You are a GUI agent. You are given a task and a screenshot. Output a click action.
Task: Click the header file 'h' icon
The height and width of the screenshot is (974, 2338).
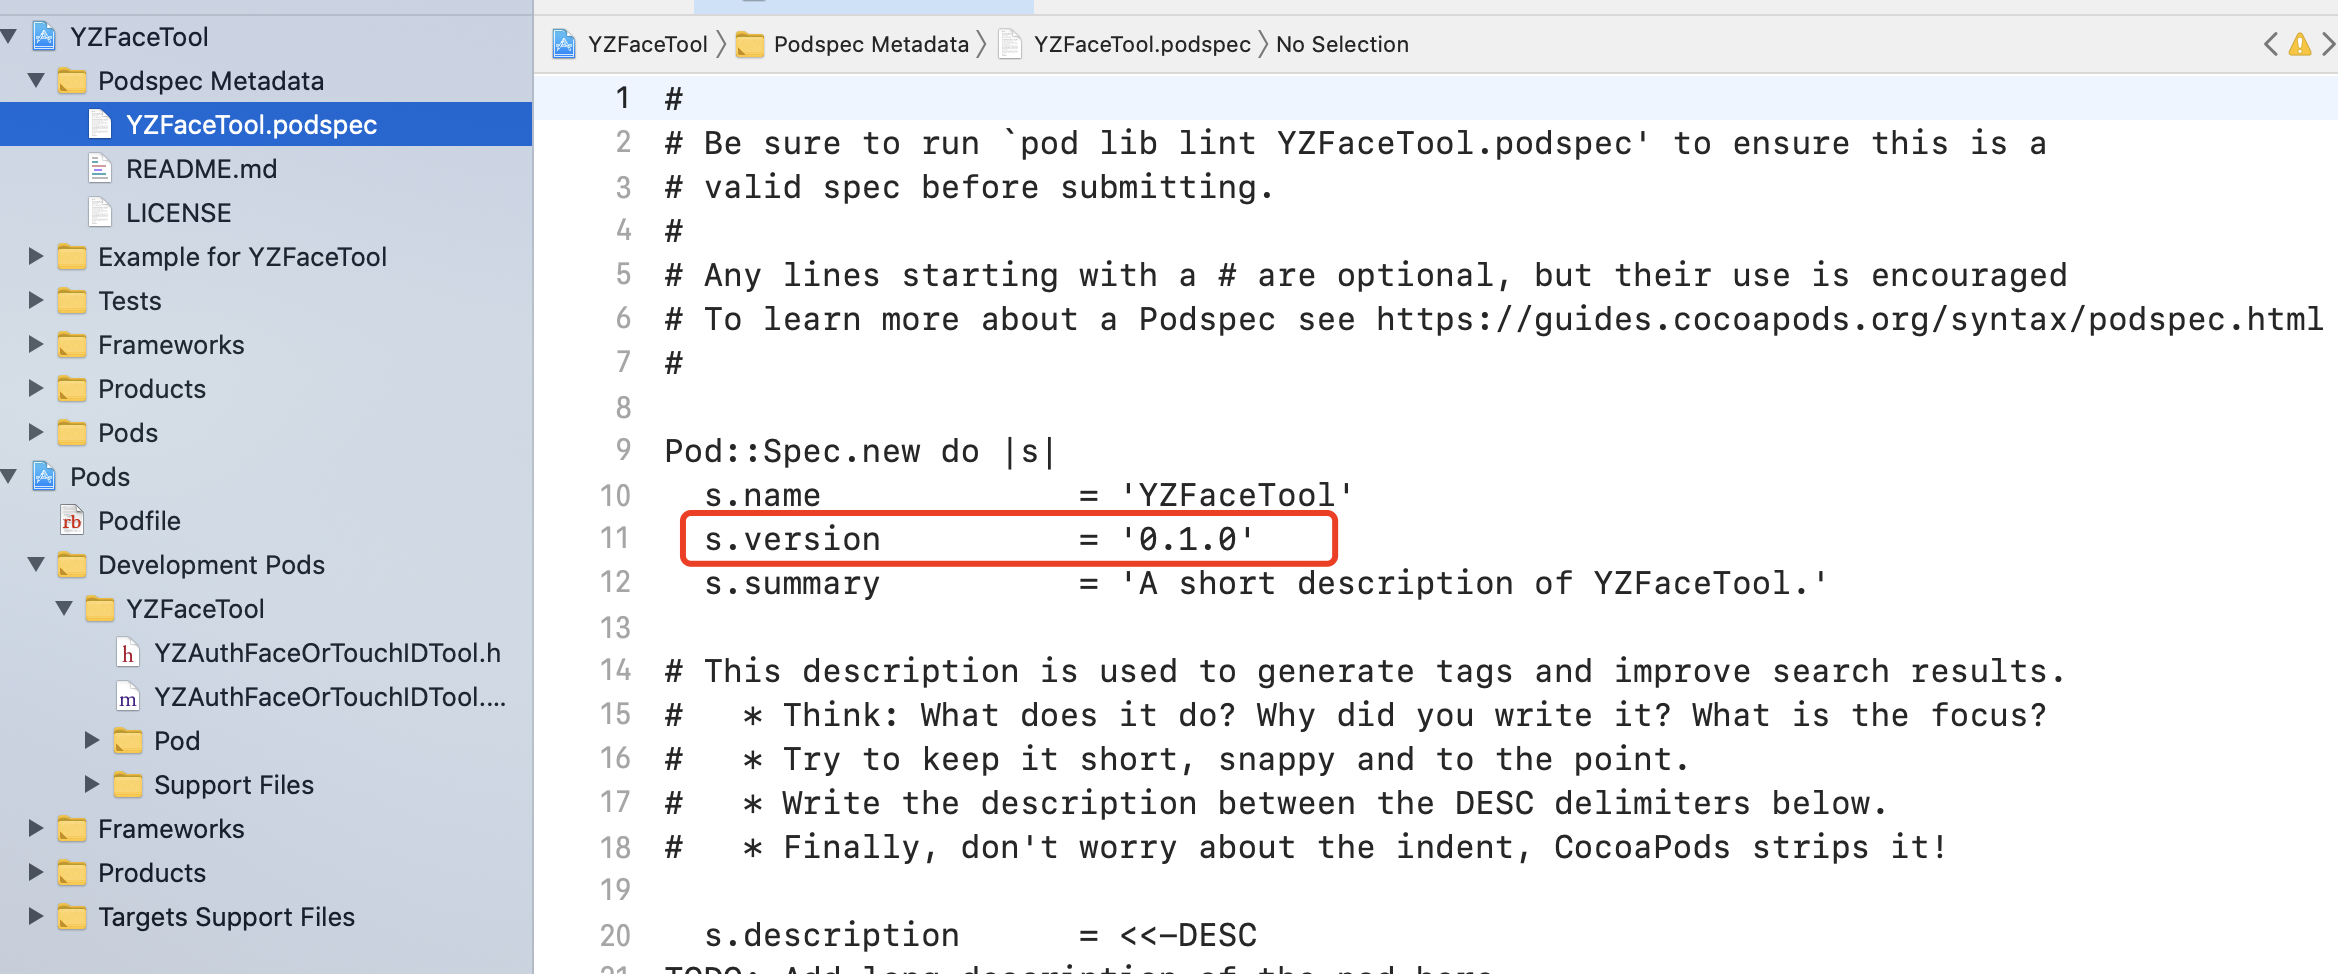[128, 653]
